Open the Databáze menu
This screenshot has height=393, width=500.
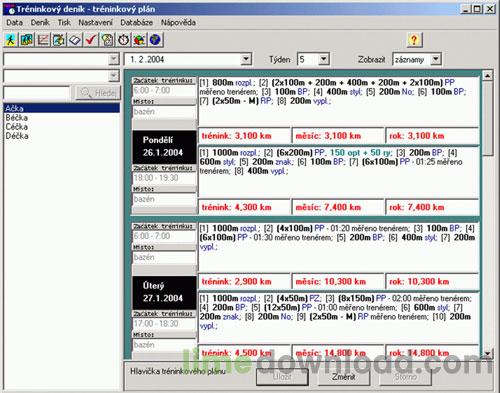point(136,23)
